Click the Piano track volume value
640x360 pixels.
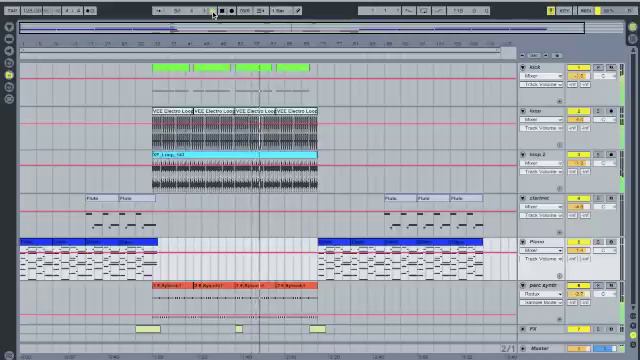578,251
